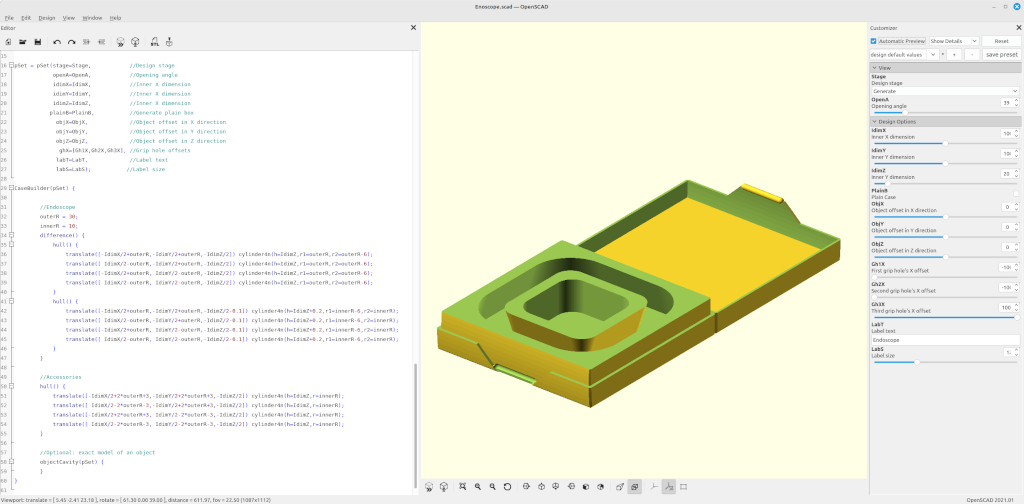Switch to Front view cube icon

point(586,486)
